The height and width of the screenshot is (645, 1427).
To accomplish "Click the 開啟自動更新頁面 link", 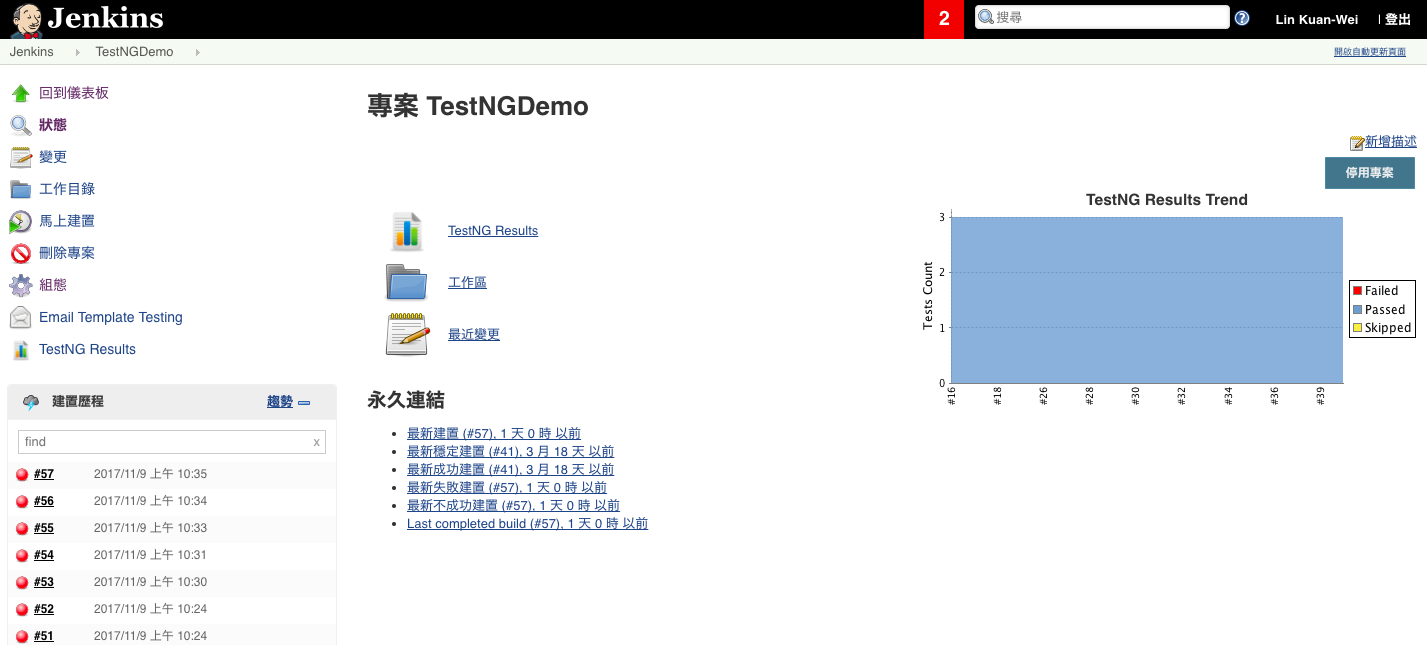I will pos(1371,52).
